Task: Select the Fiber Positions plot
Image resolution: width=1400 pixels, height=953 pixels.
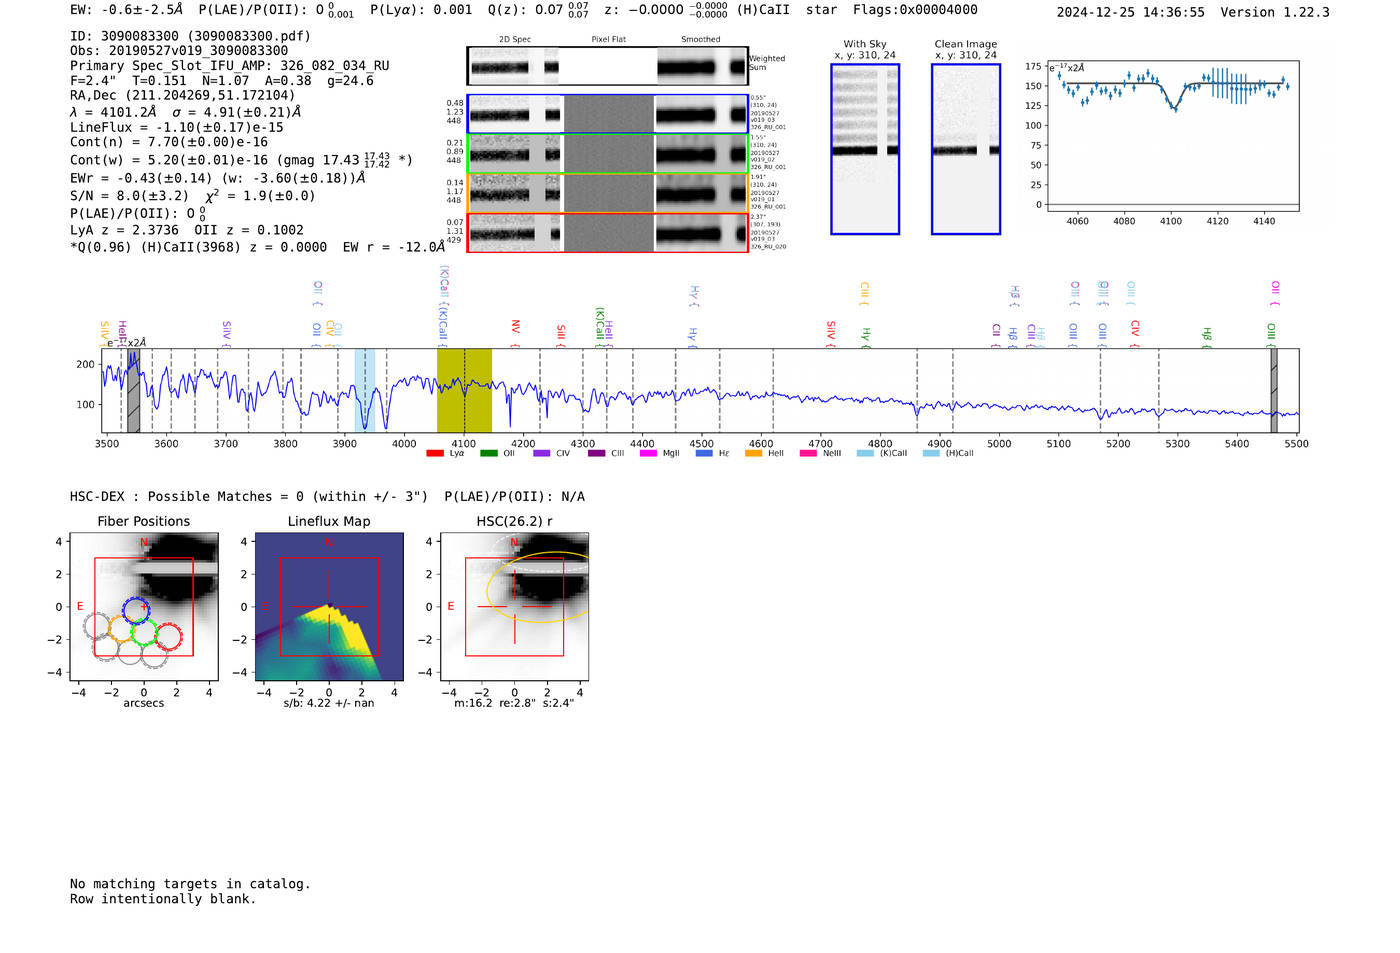Action: pyautogui.click(x=144, y=606)
